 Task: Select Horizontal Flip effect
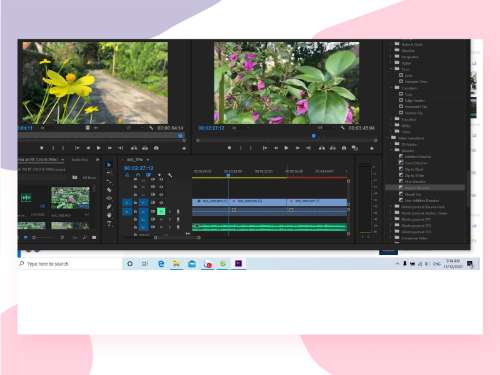(413, 107)
